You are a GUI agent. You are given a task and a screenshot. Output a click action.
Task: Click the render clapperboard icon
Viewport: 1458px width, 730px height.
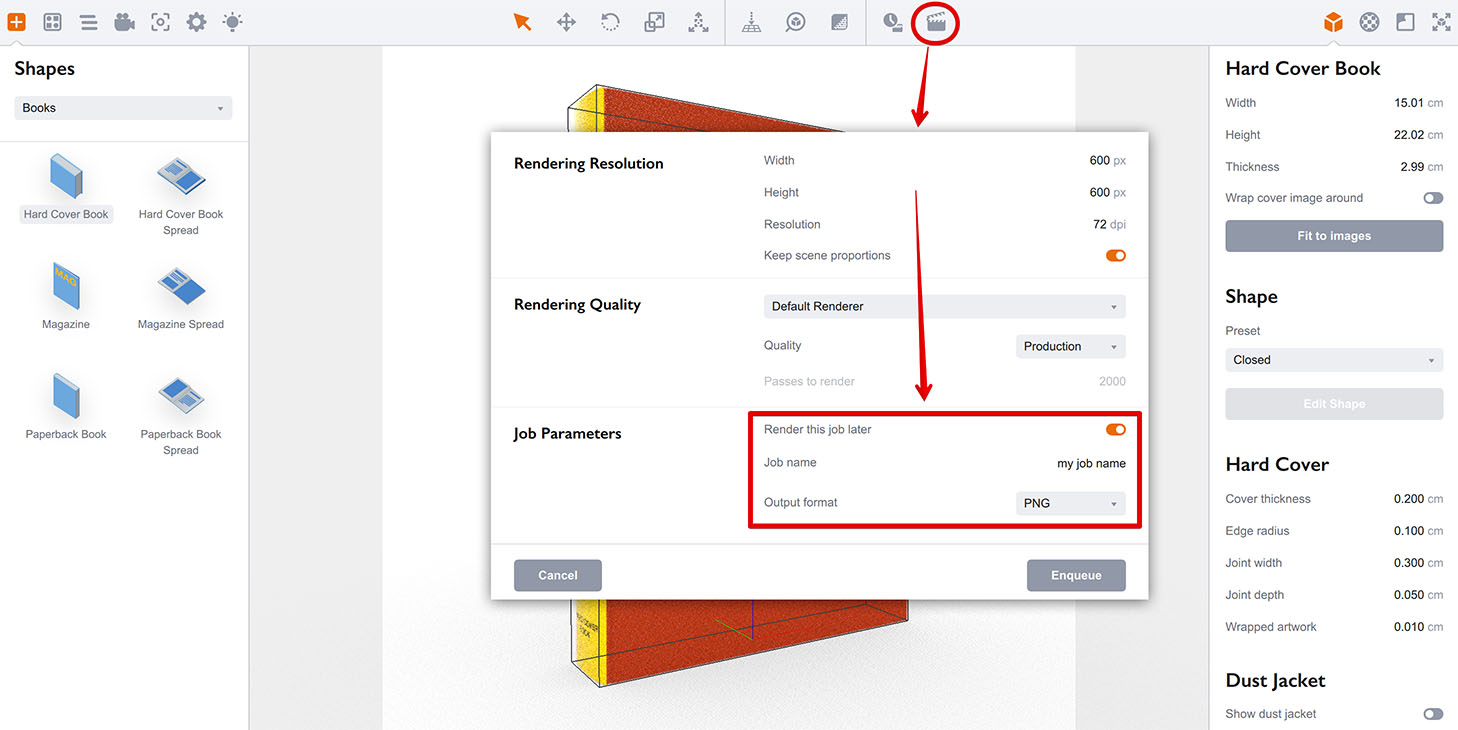point(936,22)
